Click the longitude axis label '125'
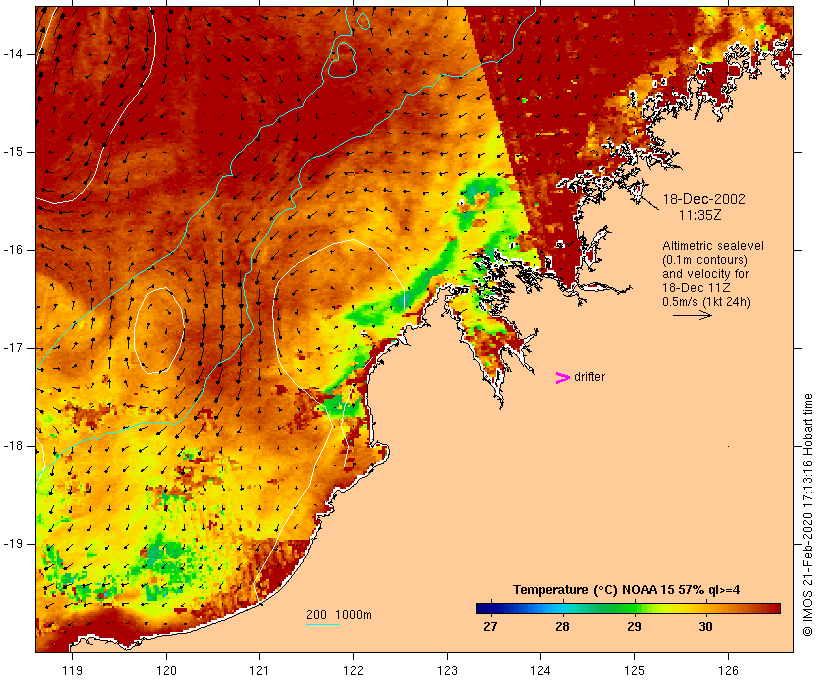 634,670
